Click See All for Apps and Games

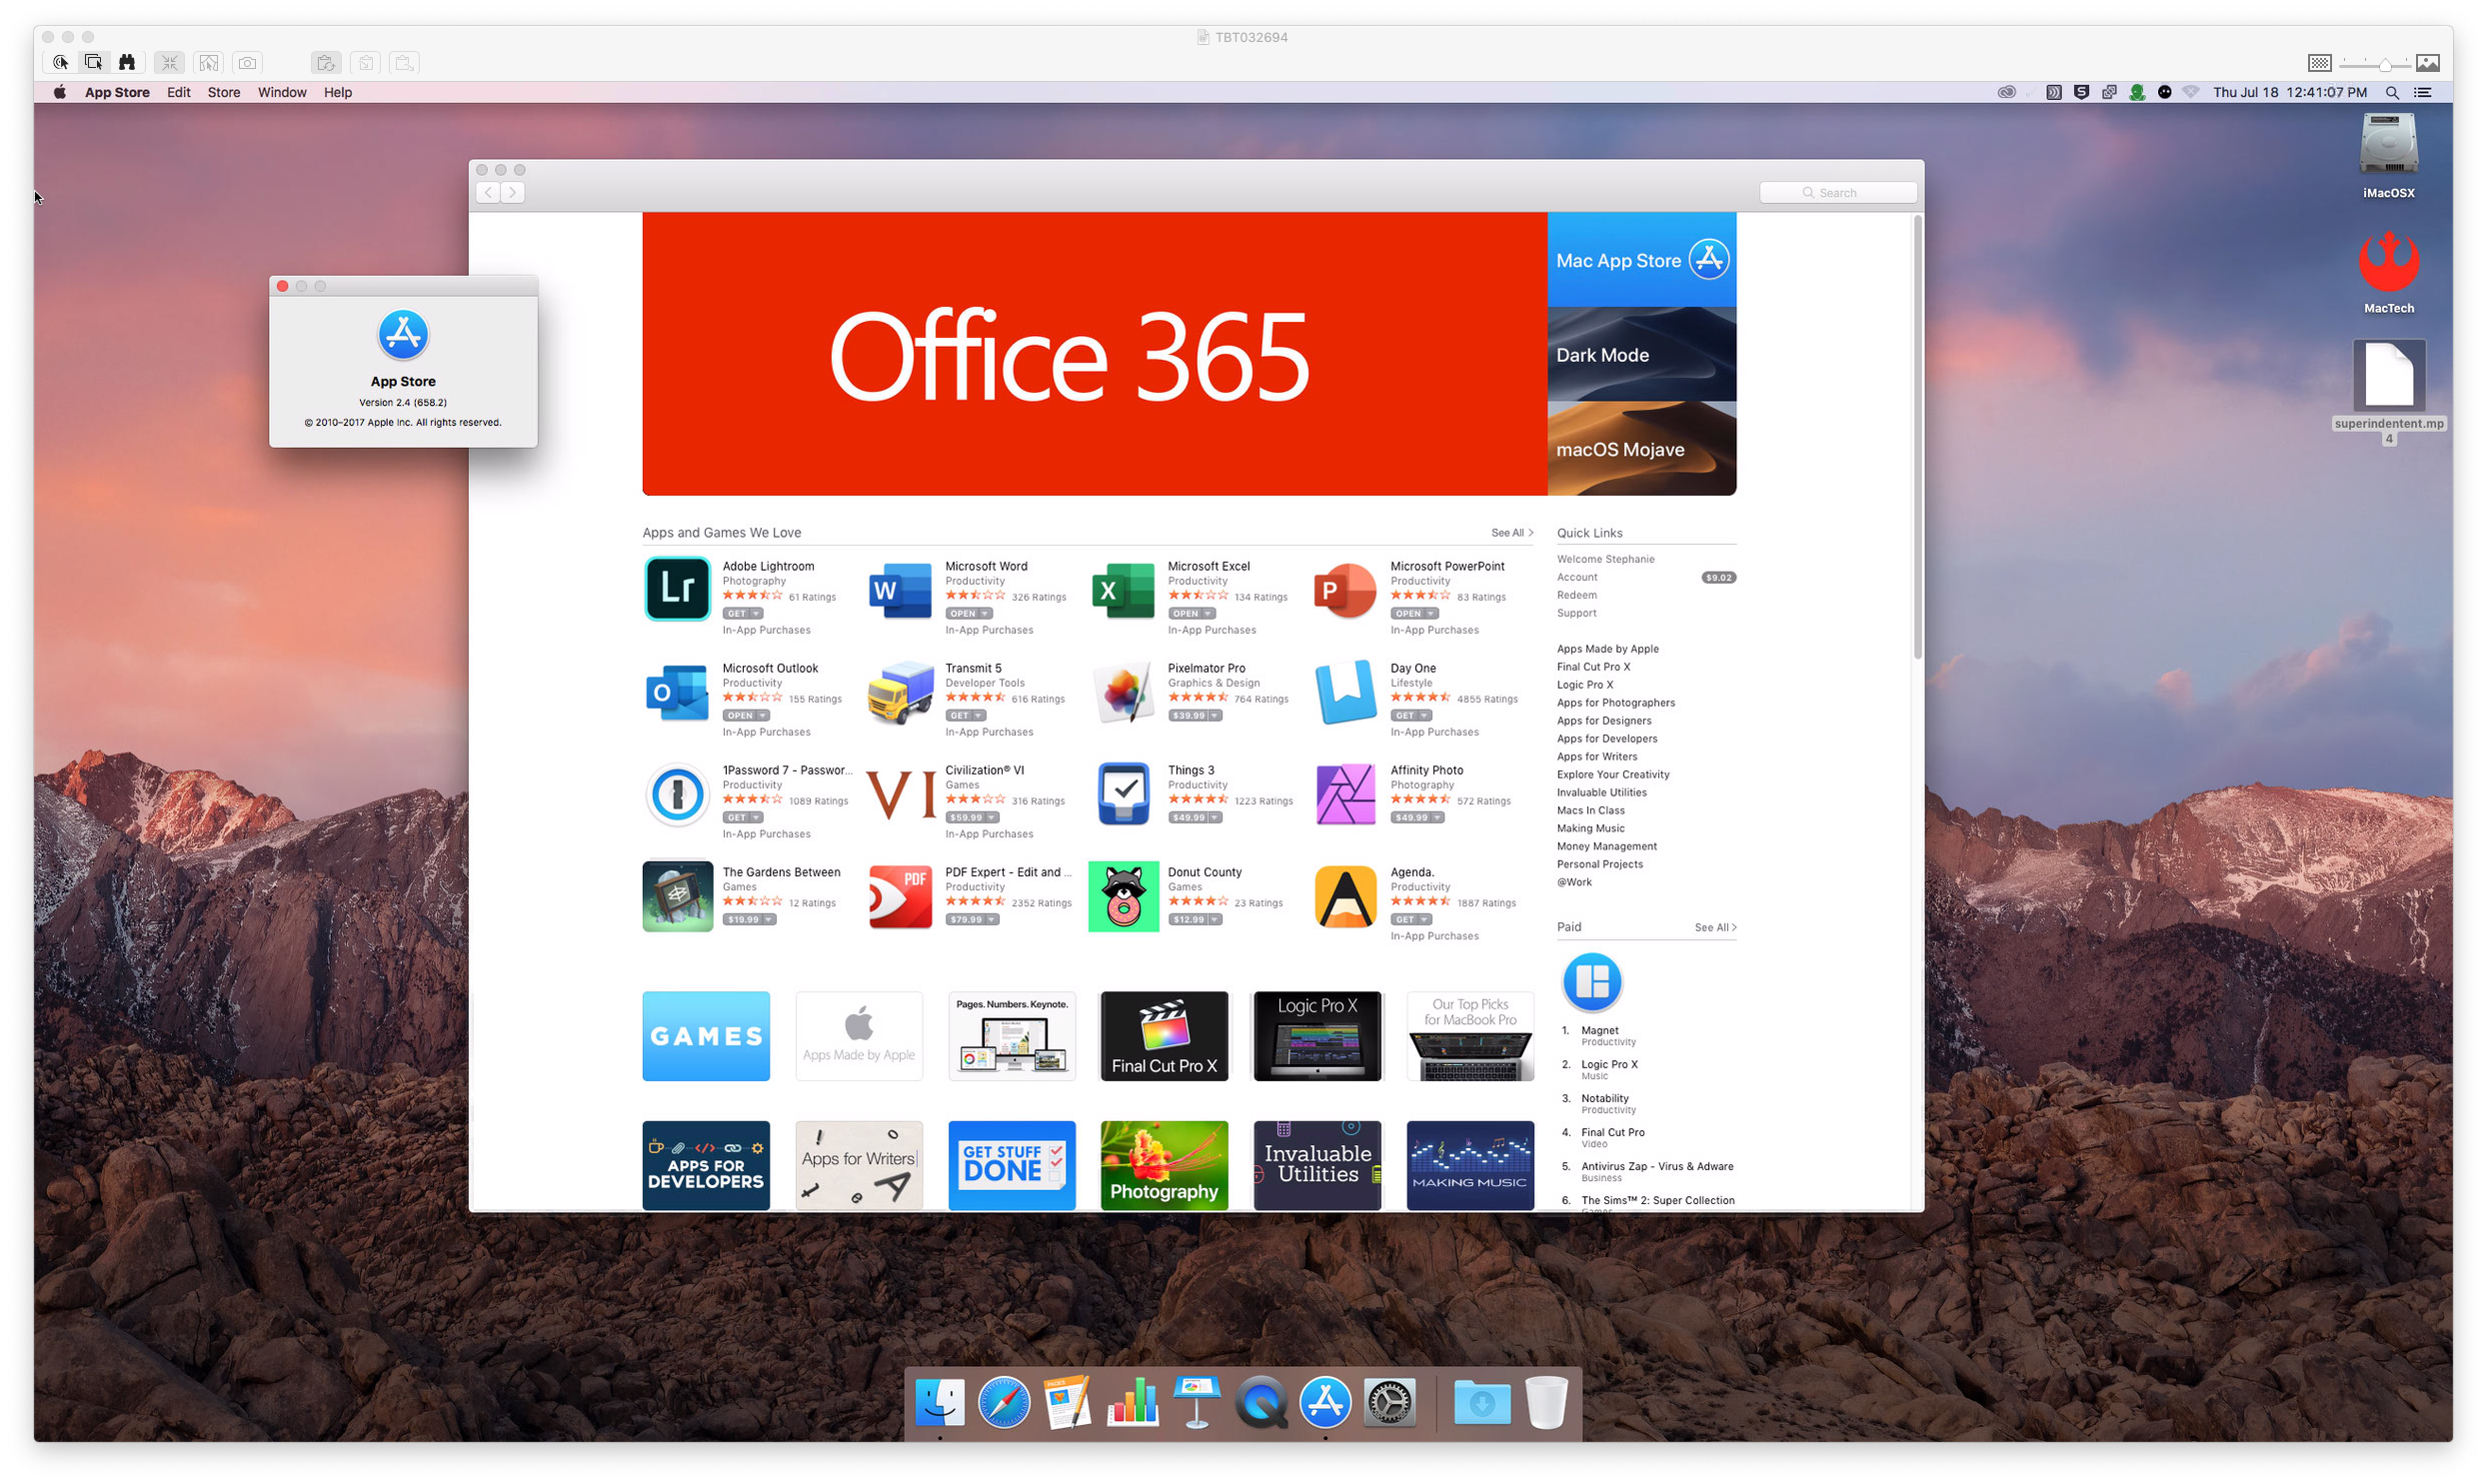[1511, 533]
